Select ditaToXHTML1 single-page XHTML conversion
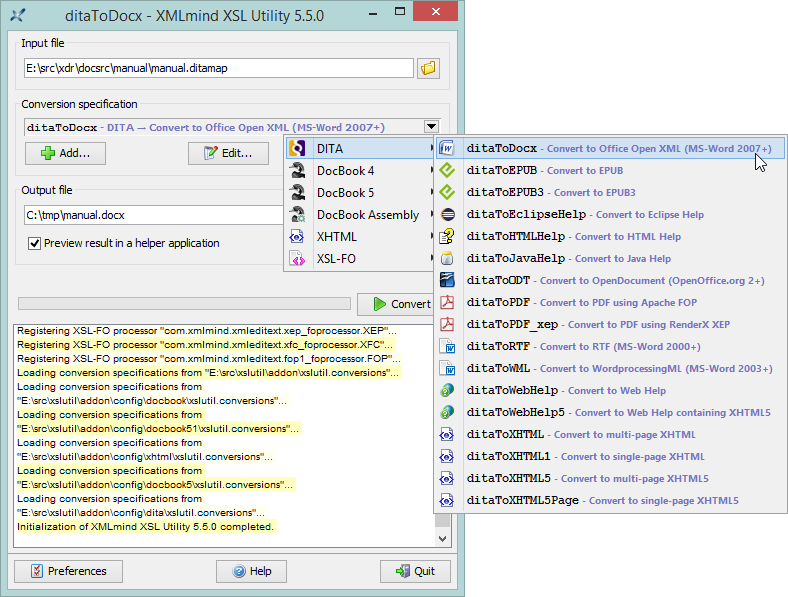Screen dimensions: 788x597 coord(610,457)
